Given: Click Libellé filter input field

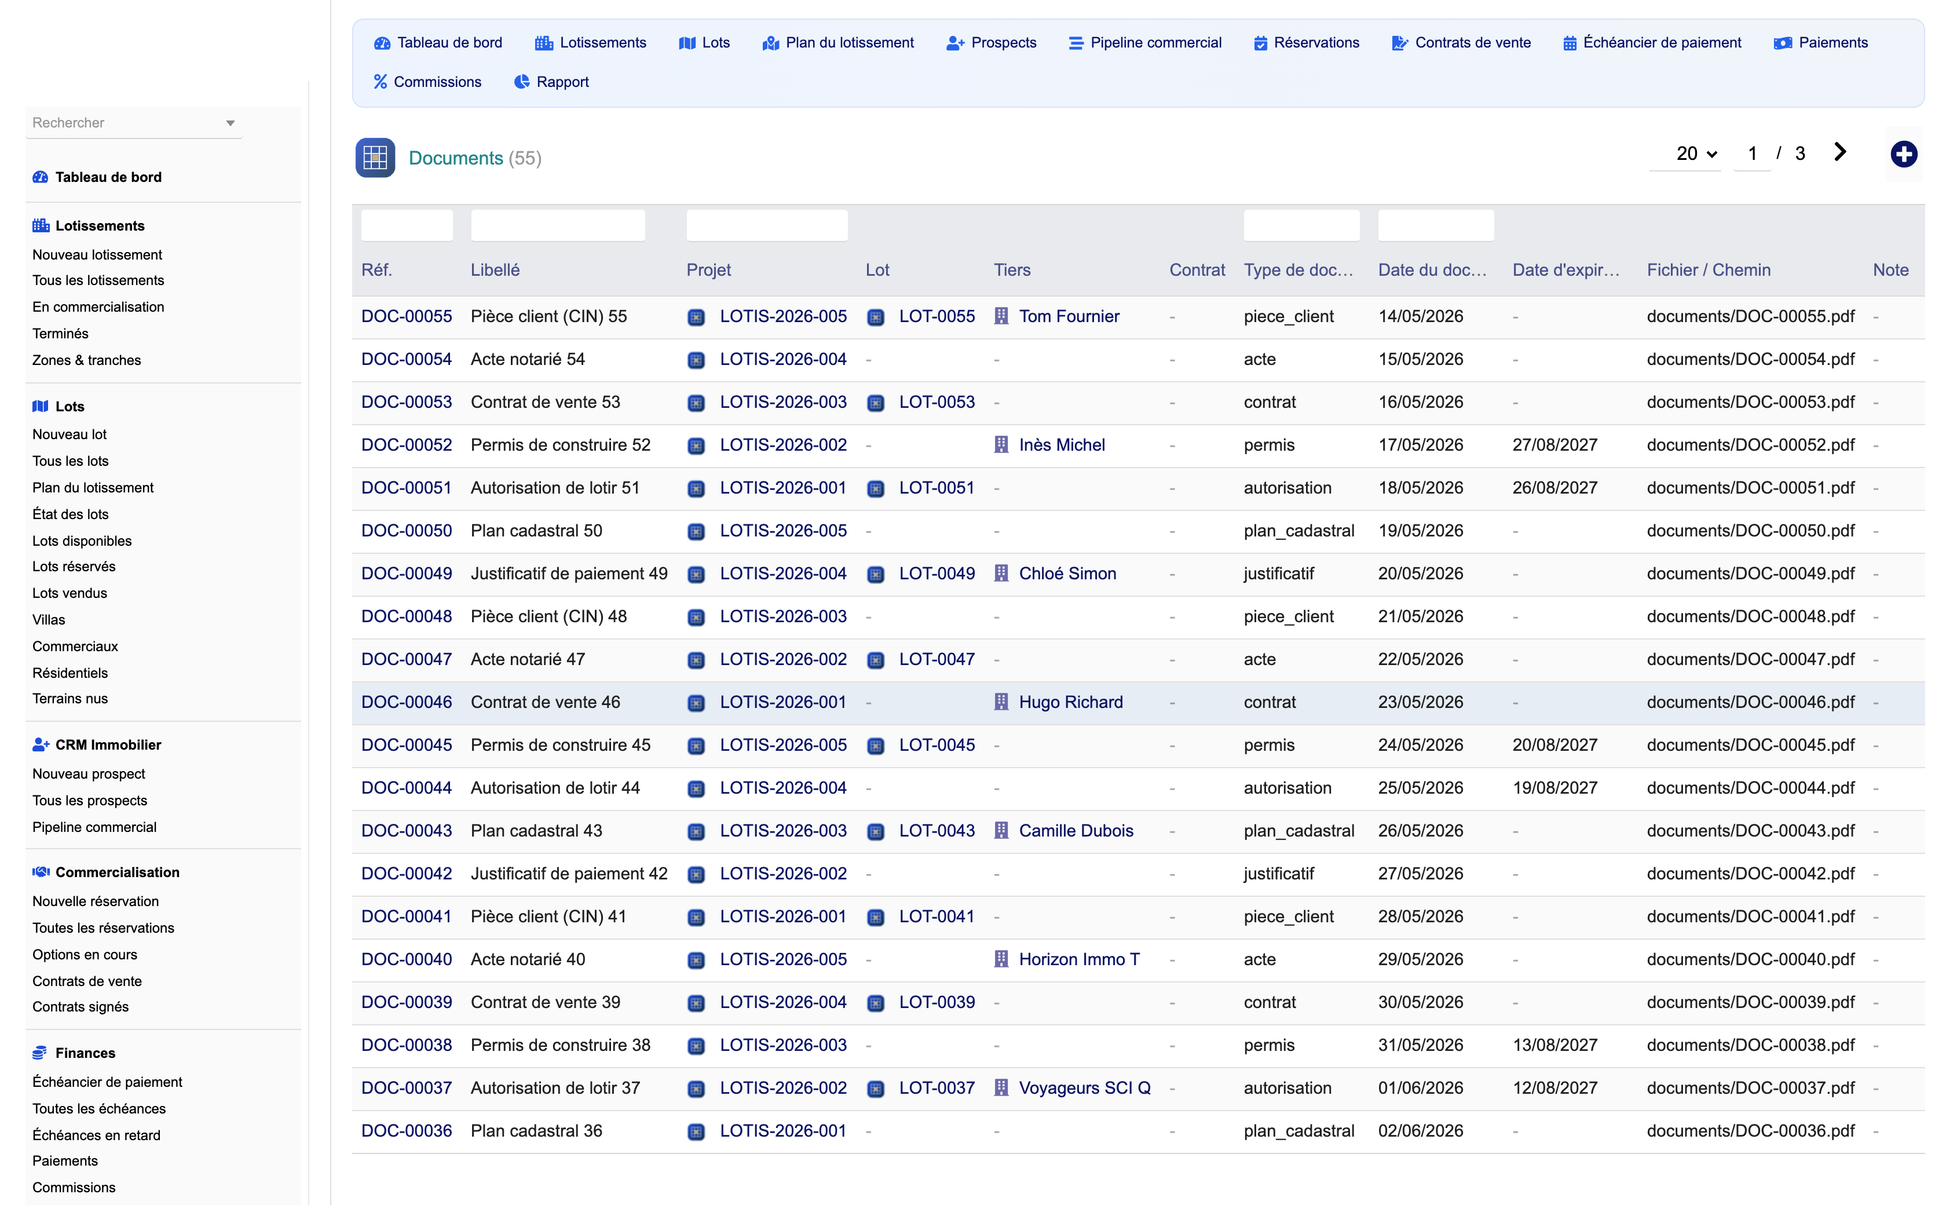Looking at the screenshot, I should (x=557, y=225).
